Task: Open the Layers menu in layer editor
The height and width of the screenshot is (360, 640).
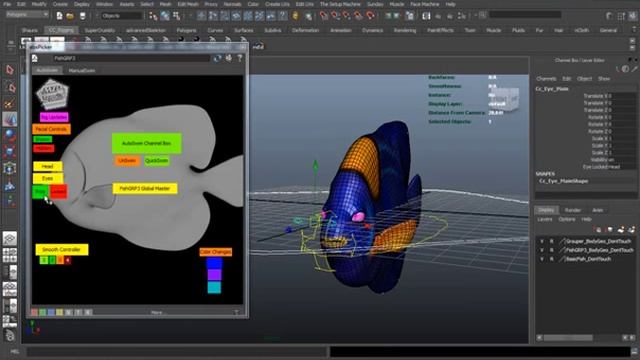Action: (544, 219)
